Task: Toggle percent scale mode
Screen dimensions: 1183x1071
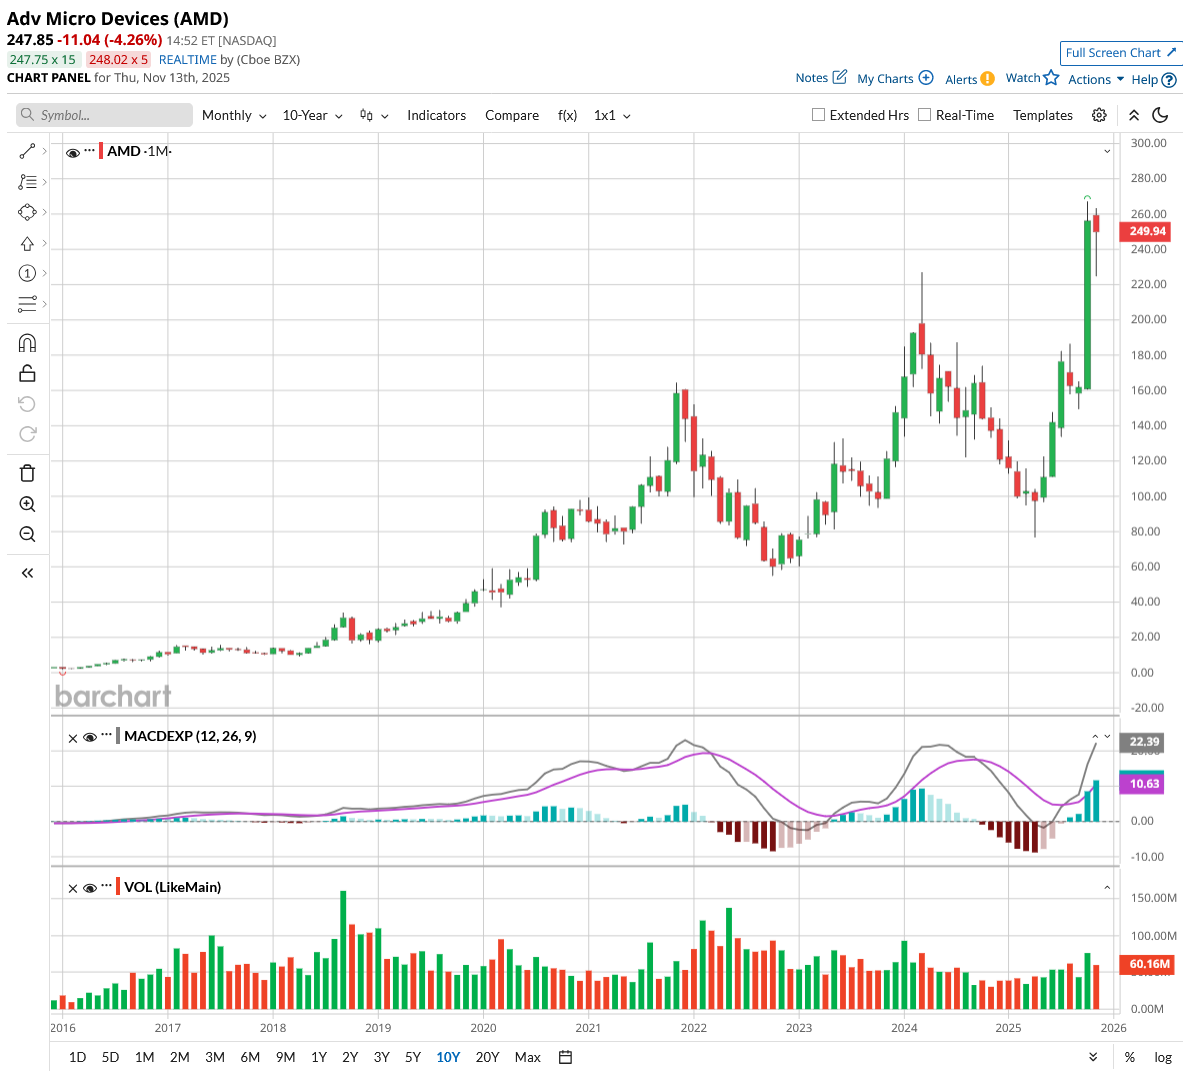Action: (x=1129, y=1057)
